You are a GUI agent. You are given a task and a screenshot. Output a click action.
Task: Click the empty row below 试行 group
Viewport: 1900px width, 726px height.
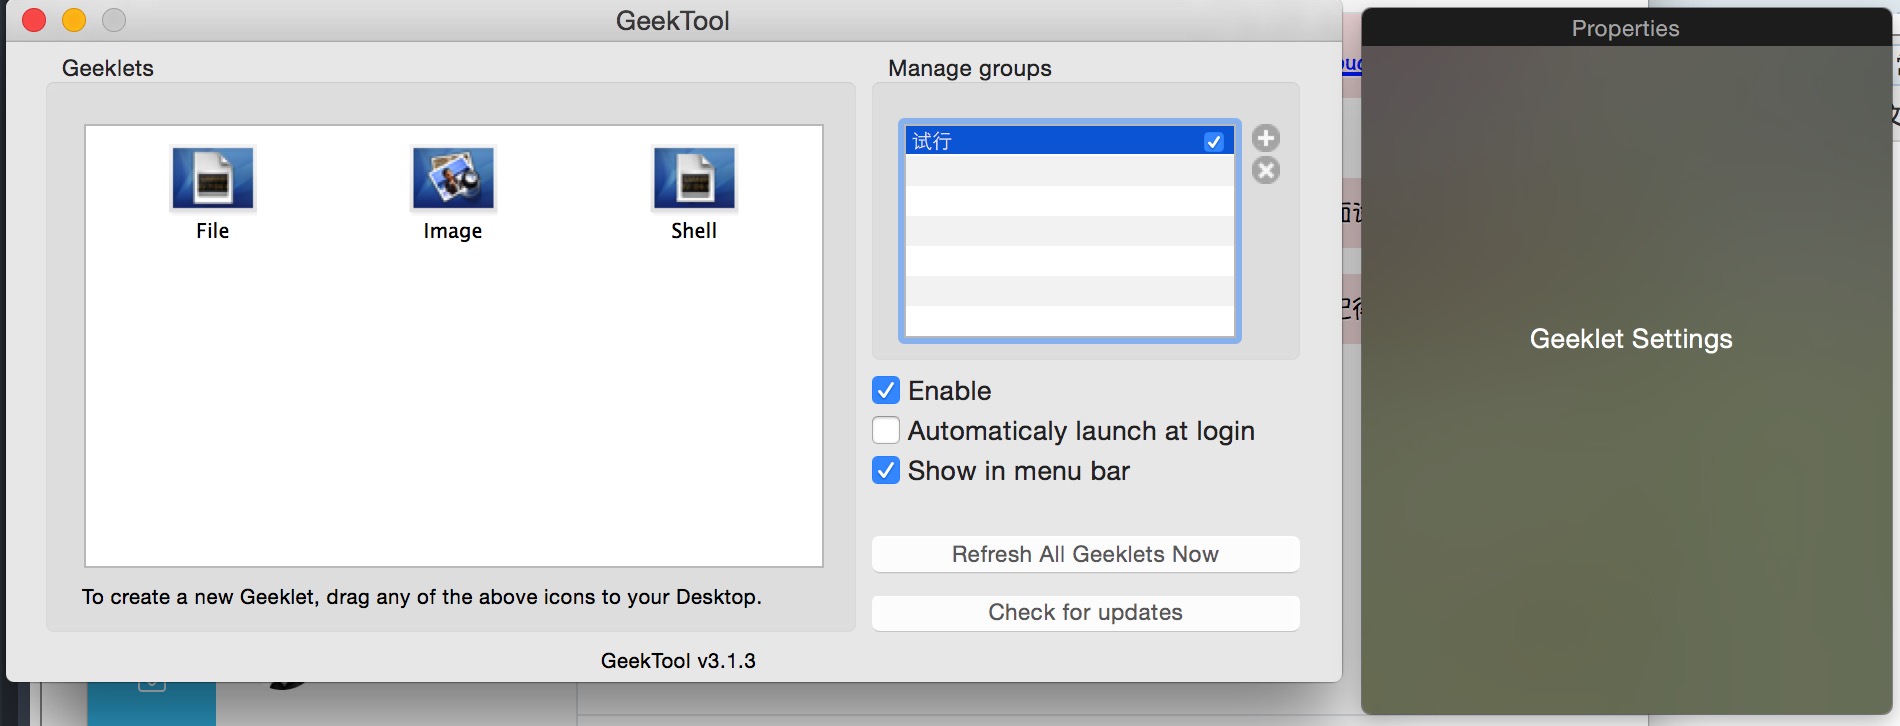click(1068, 171)
